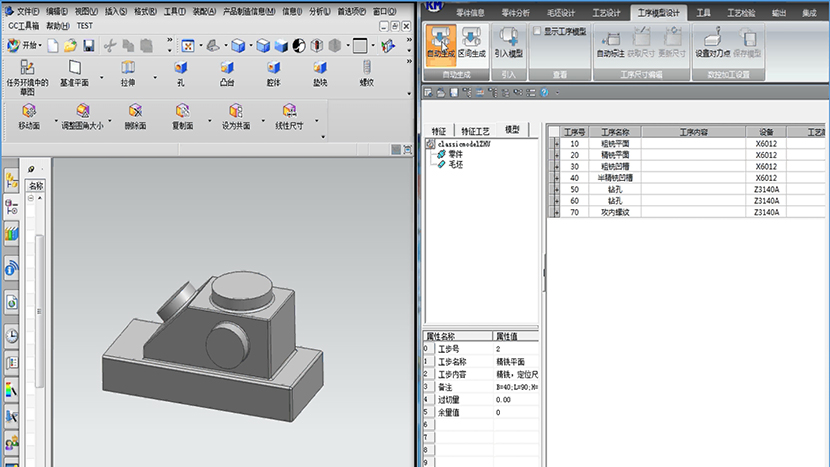Open the 特征工艺 panel tab
830x467 pixels.
(x=475, y=130)
